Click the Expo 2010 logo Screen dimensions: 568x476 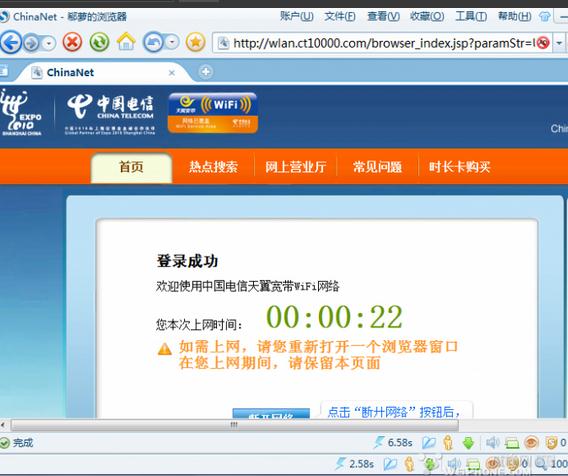(21, 112)
